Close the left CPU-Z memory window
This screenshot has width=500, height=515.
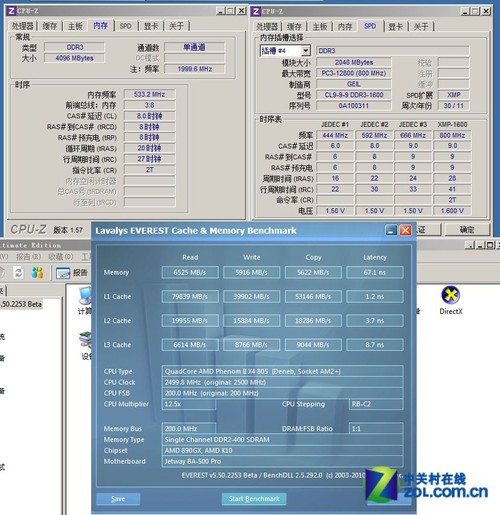(x=241, y=11)
